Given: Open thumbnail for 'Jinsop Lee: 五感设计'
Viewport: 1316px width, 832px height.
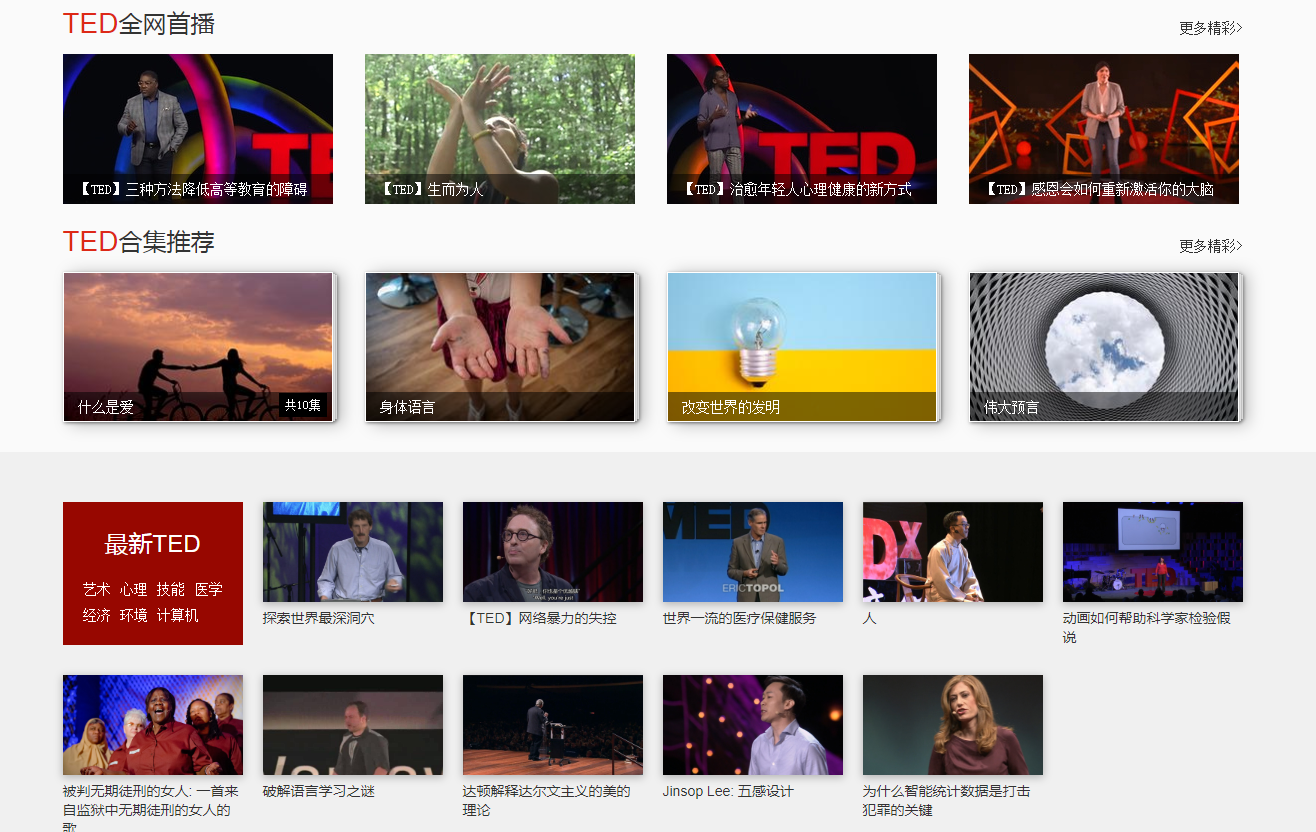Looking at the screenshot, I should click(753, 725).
